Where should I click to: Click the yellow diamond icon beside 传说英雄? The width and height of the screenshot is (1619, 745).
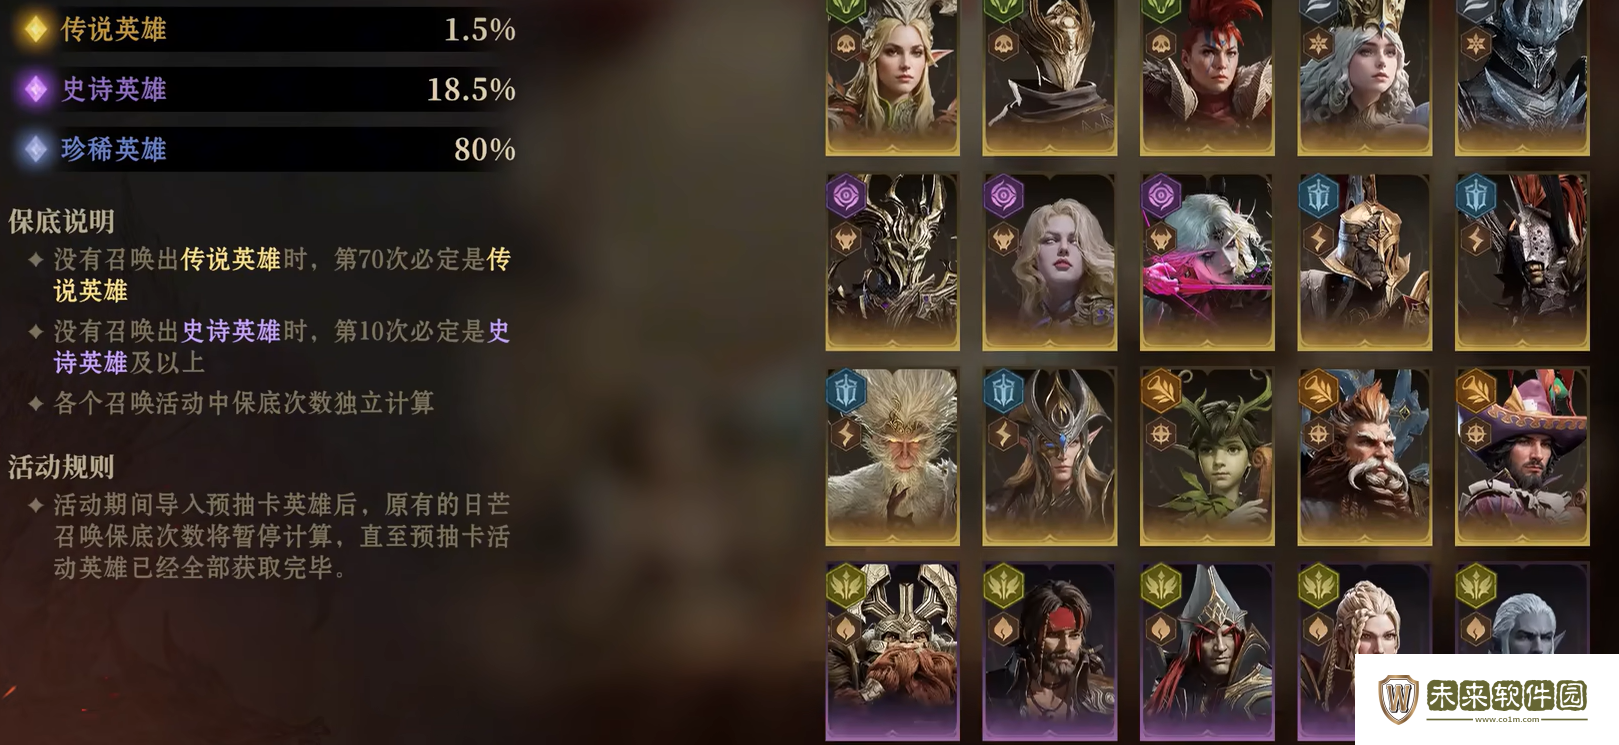click(x=35, y=30)
